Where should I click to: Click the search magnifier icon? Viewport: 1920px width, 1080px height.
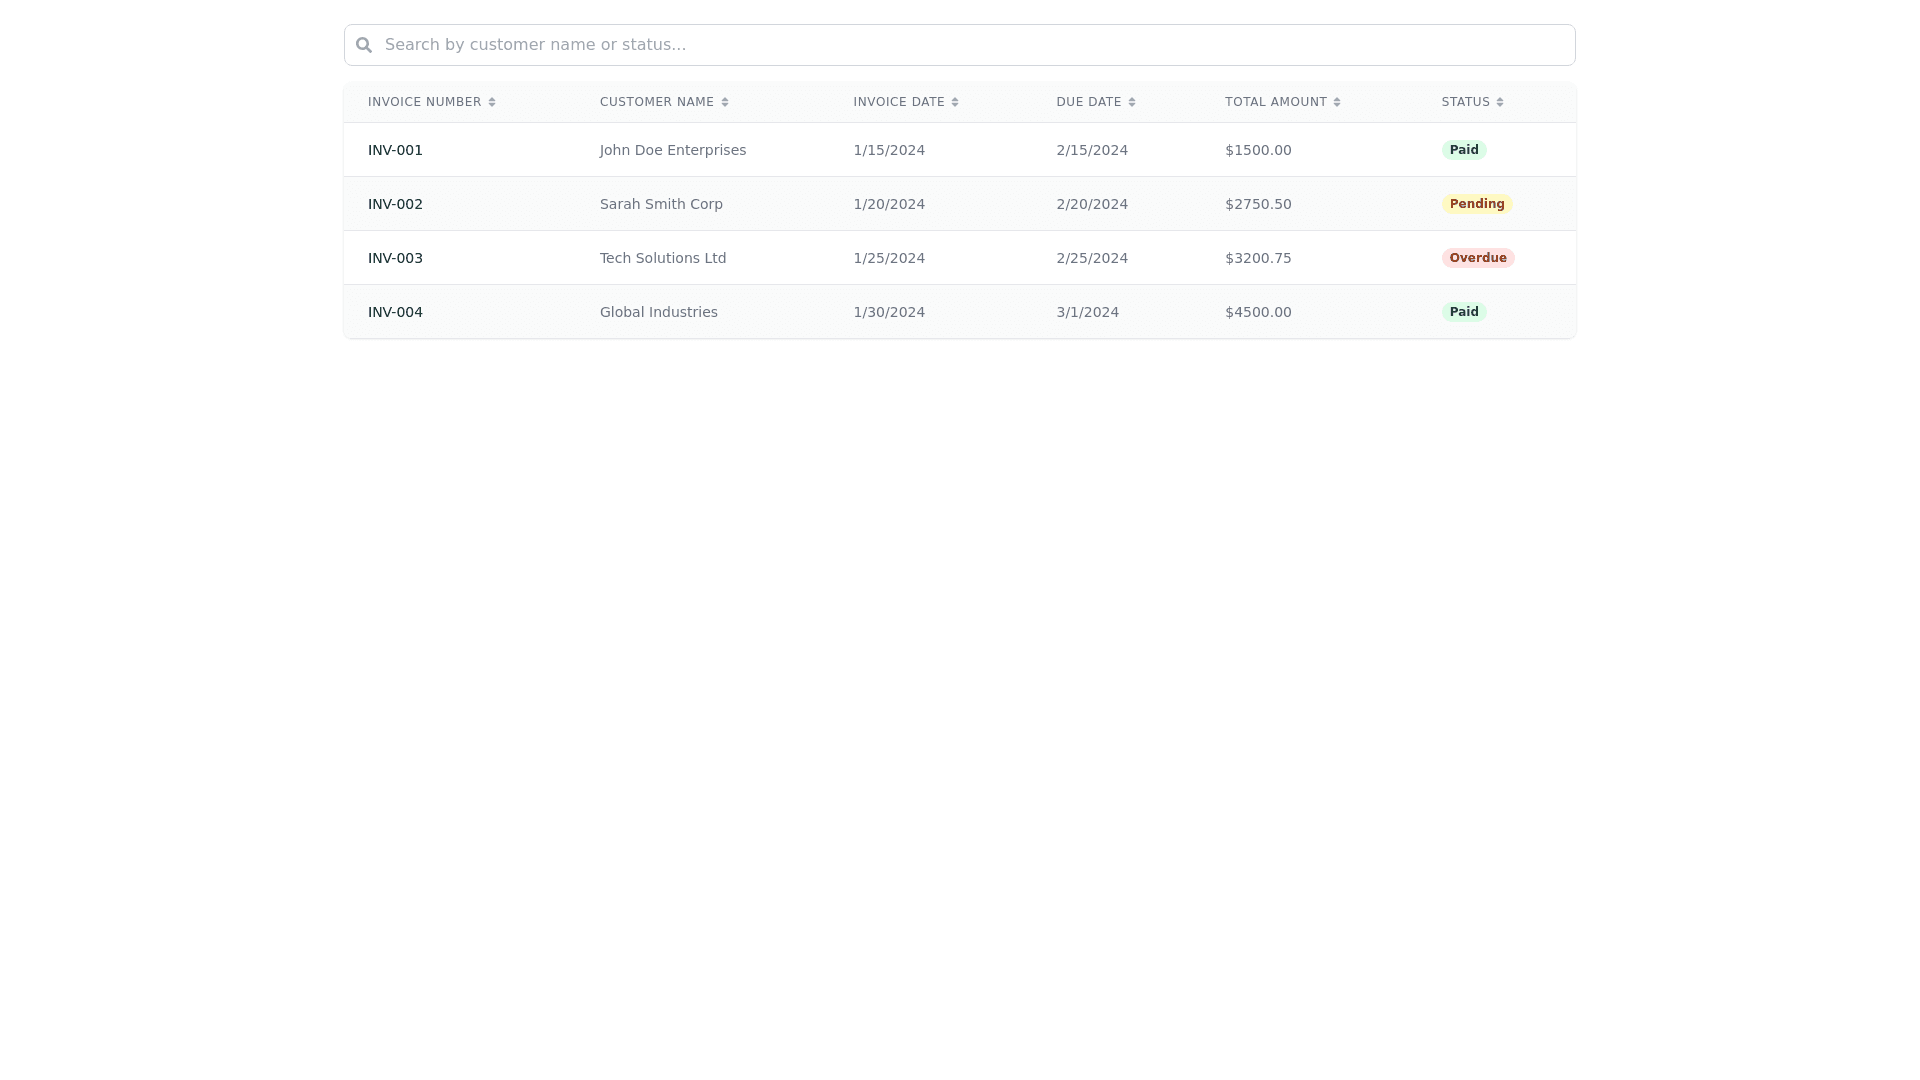(x=364, y=45)
